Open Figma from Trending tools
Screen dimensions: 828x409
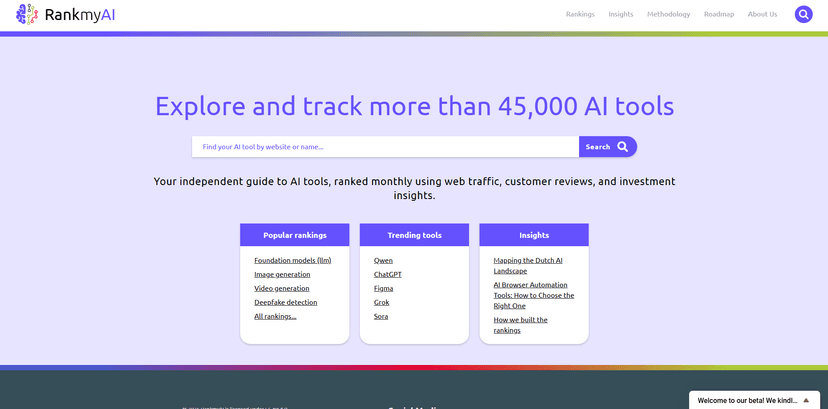tap(383, 288)
